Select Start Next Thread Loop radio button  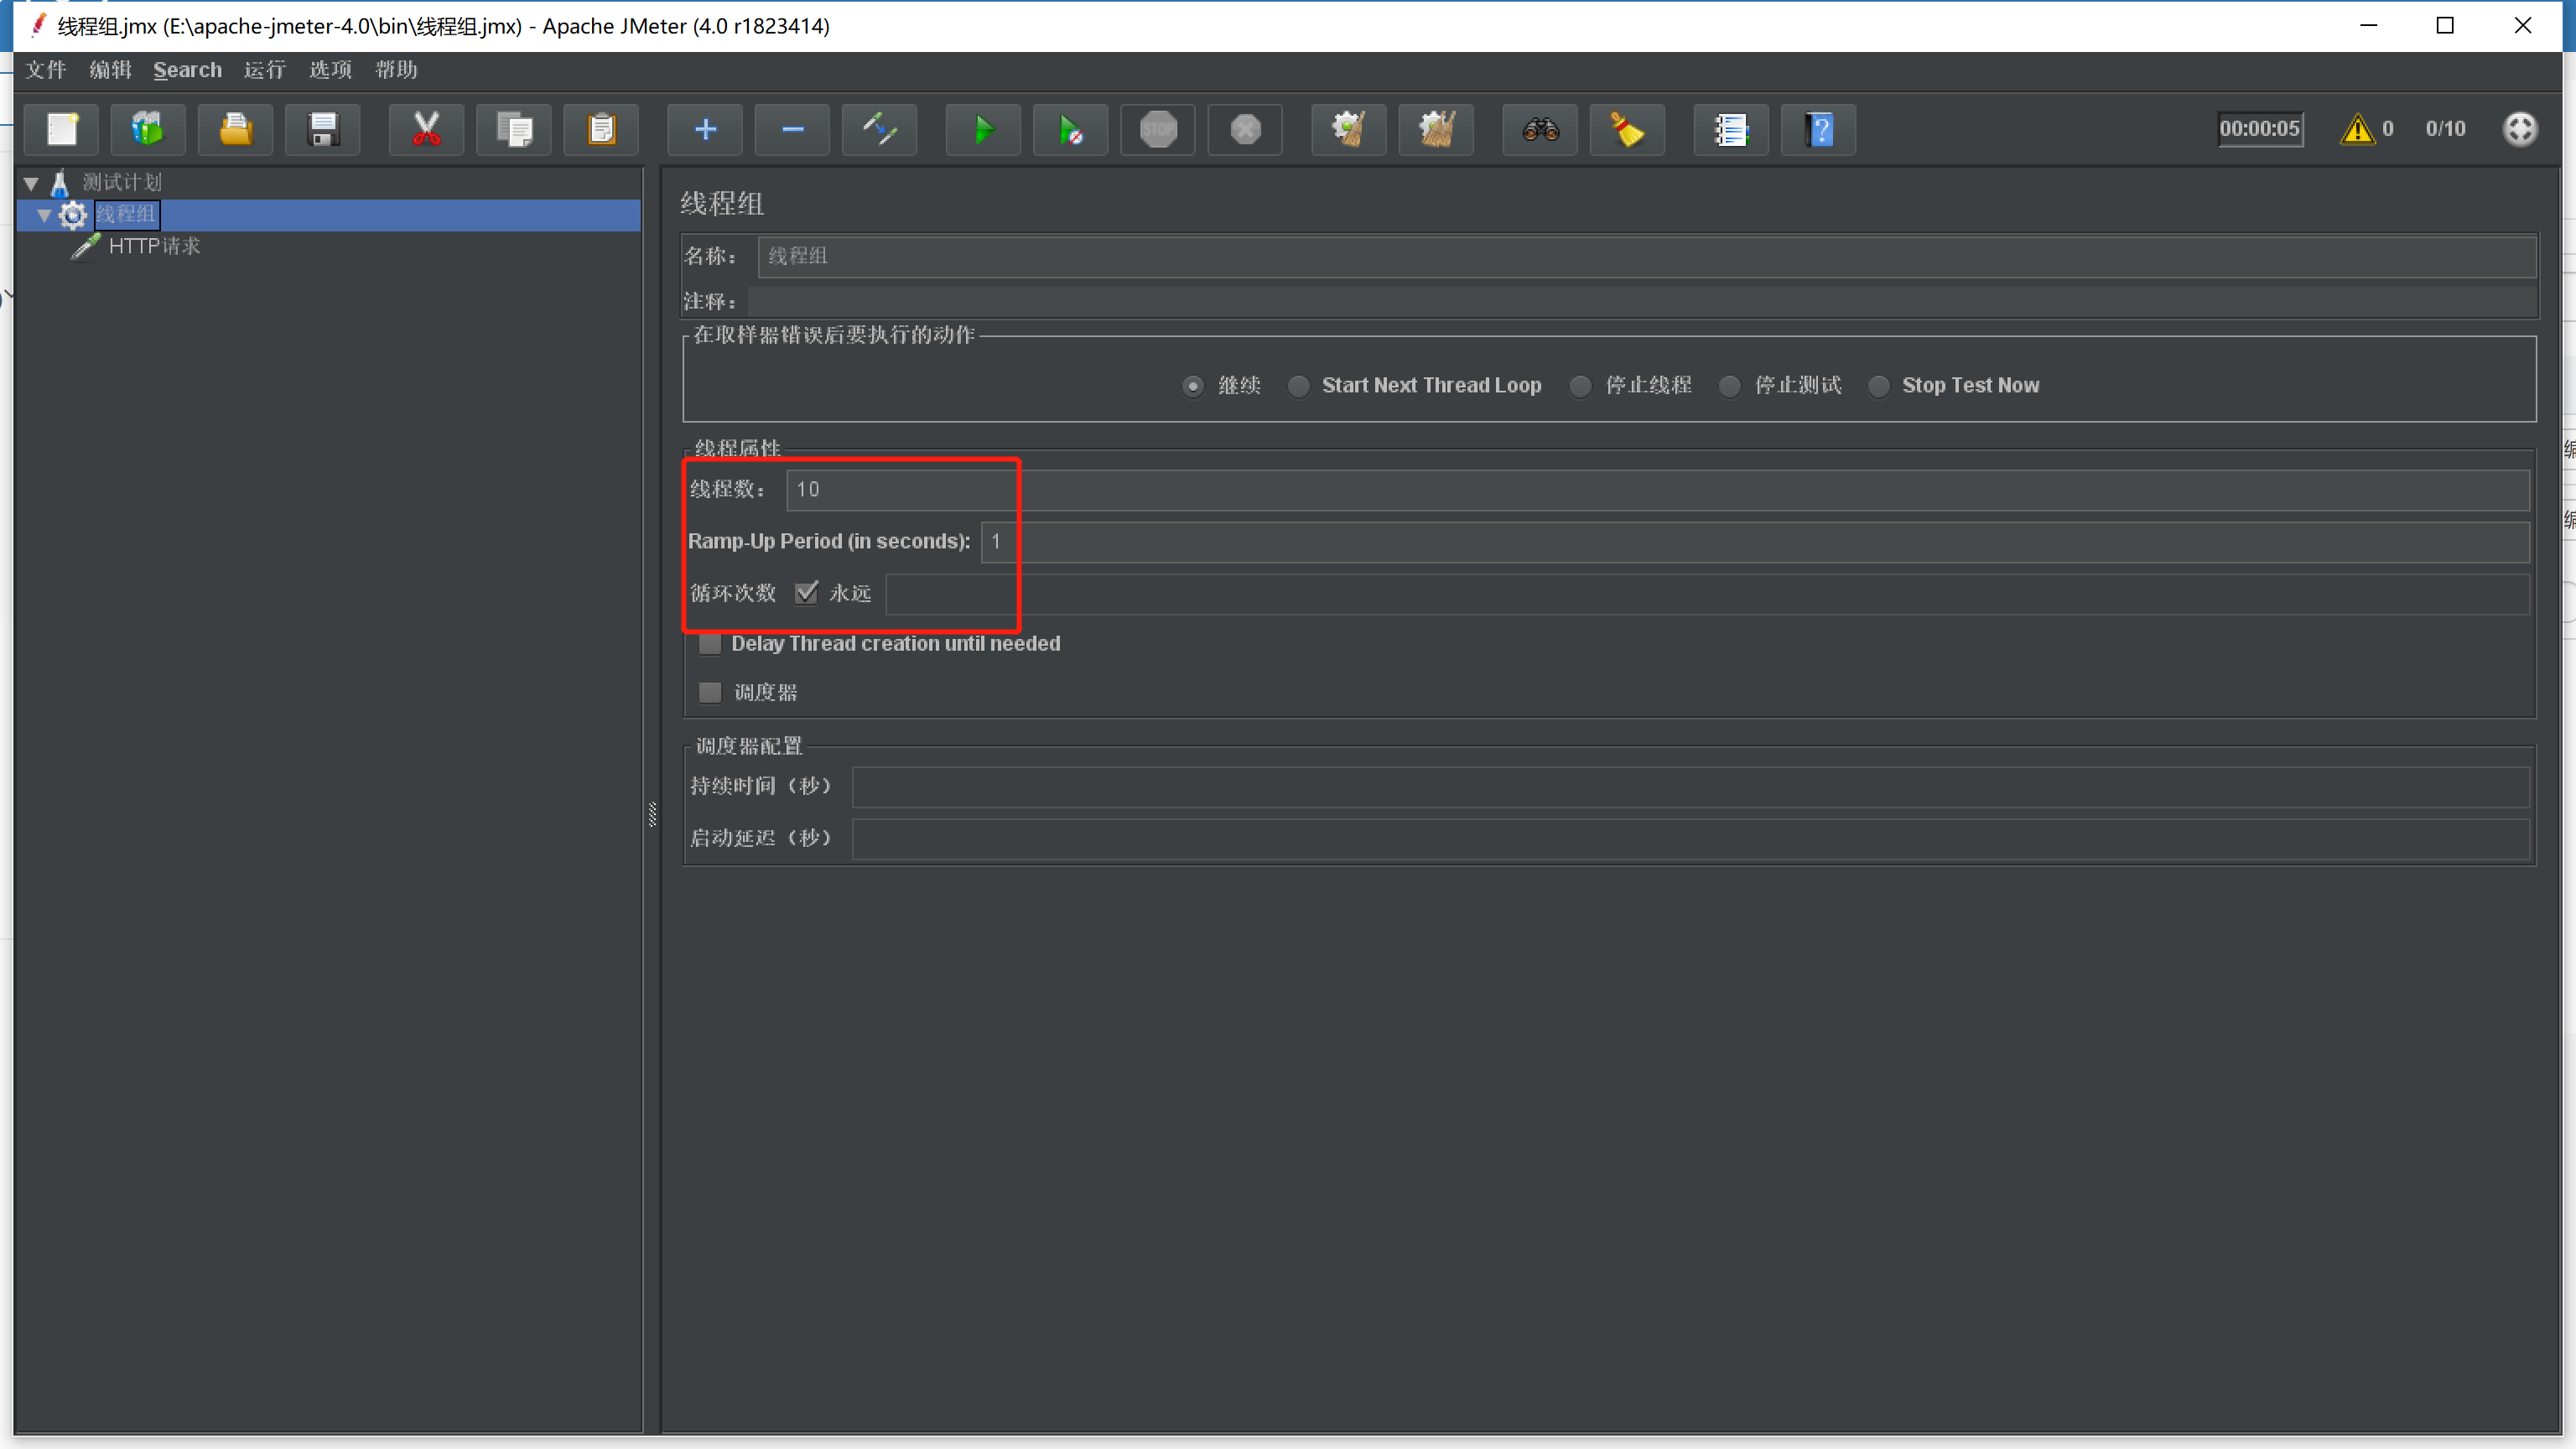(x=1298, y=386)
